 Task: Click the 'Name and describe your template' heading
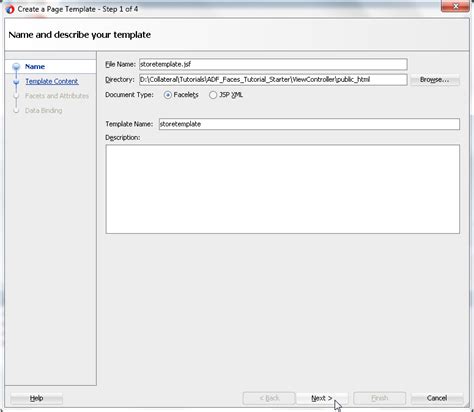[80, 35]
